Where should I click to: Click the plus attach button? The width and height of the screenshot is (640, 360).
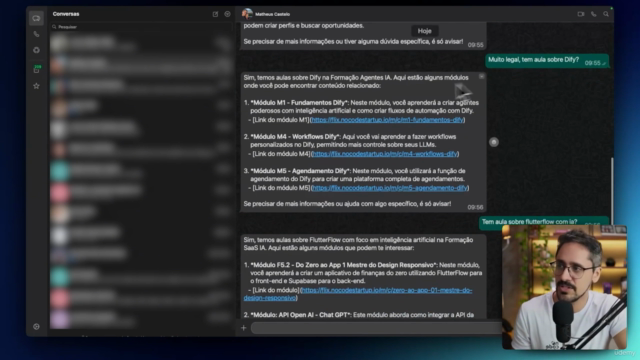coord(244,327)
